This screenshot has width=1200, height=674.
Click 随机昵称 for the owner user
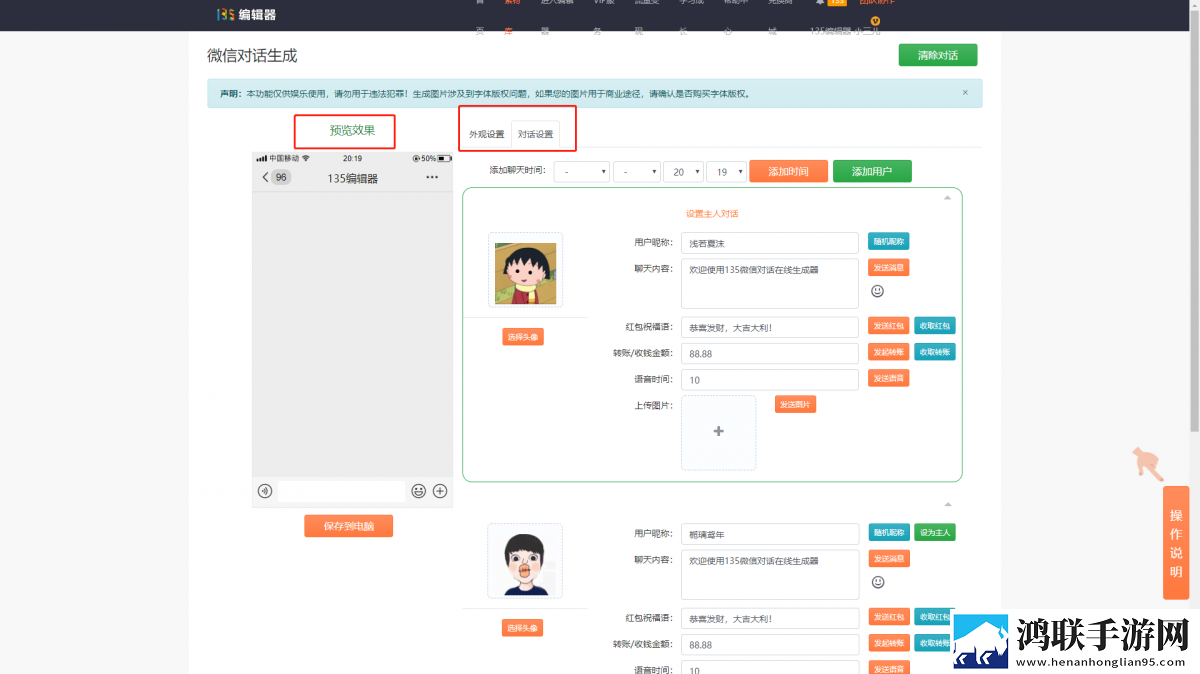[888, 241]
